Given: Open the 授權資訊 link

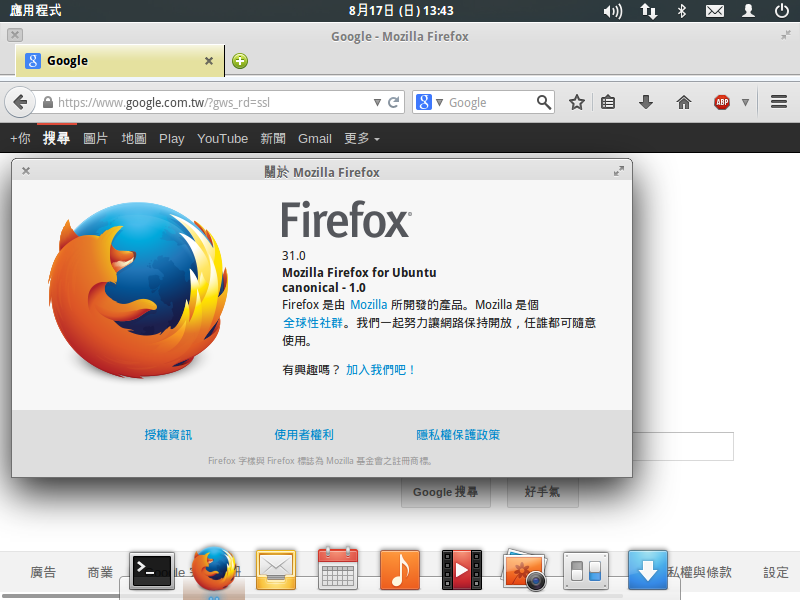Looking at the screenshot, I should pyautogui.click(x=168, y=435).
